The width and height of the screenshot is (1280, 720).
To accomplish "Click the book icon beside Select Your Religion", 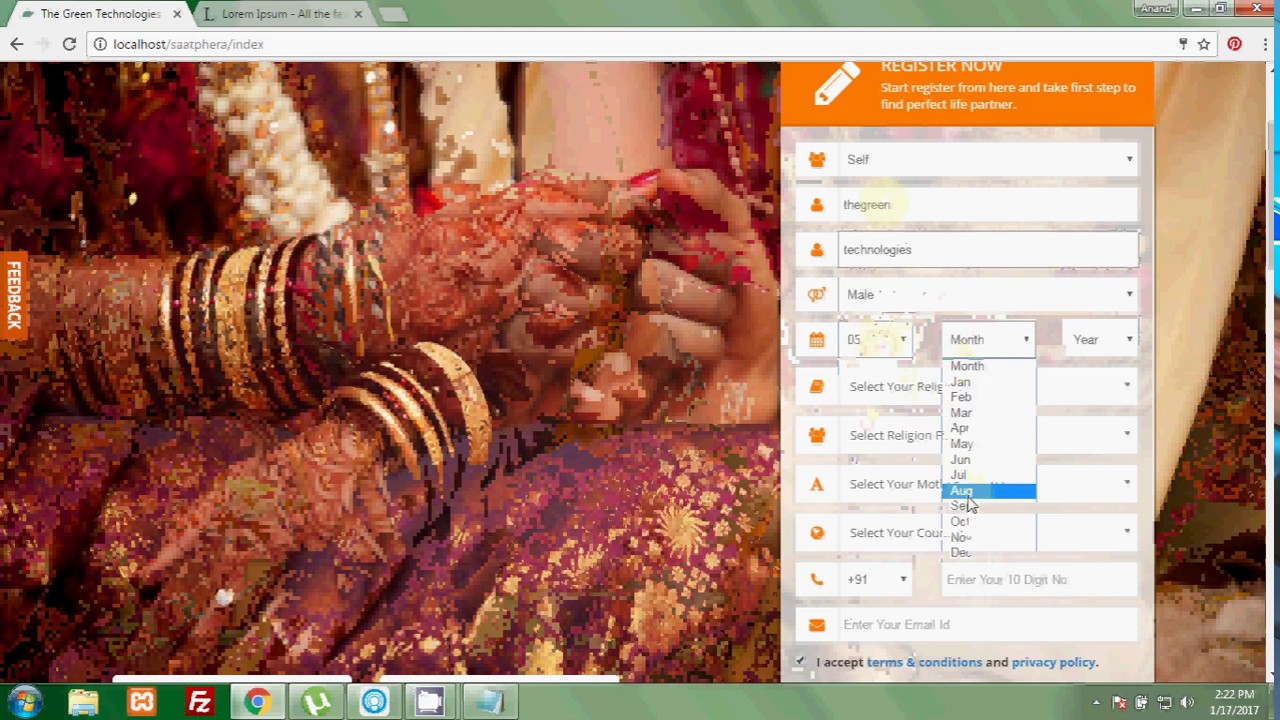I will (x=817, y=386).
